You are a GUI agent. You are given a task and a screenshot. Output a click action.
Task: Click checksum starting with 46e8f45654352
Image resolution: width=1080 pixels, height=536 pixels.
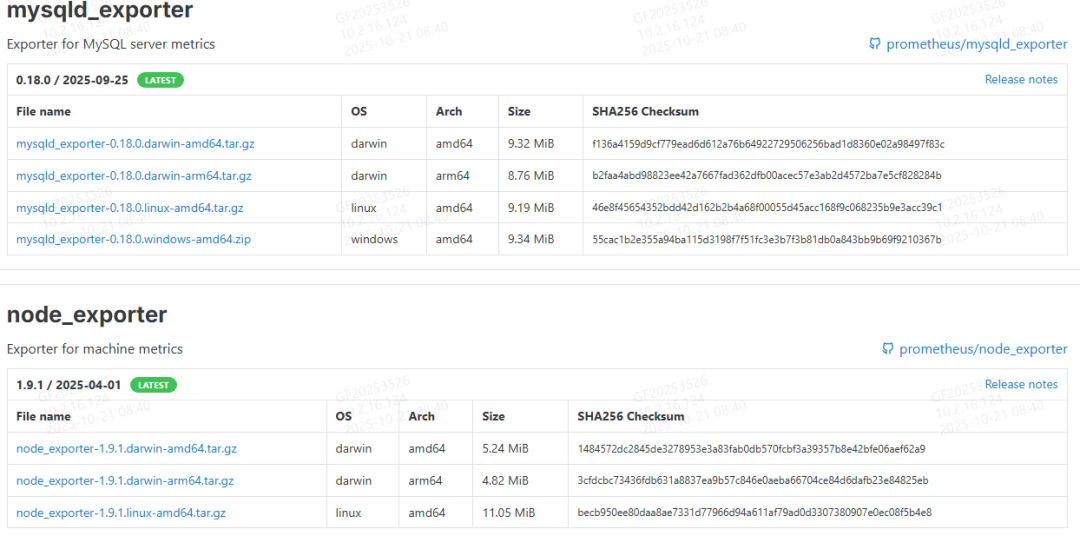767,207
